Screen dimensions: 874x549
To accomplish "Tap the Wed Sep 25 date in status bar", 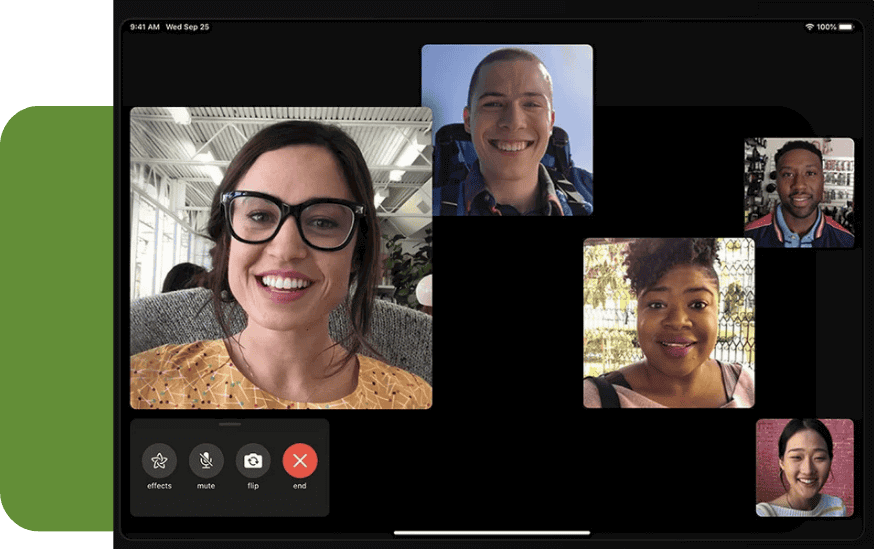I will (x=187, y=27).
